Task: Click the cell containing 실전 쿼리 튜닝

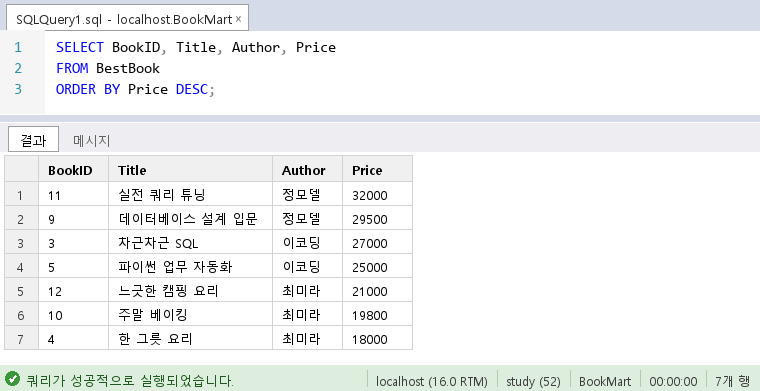Action: tap(190, 194)
